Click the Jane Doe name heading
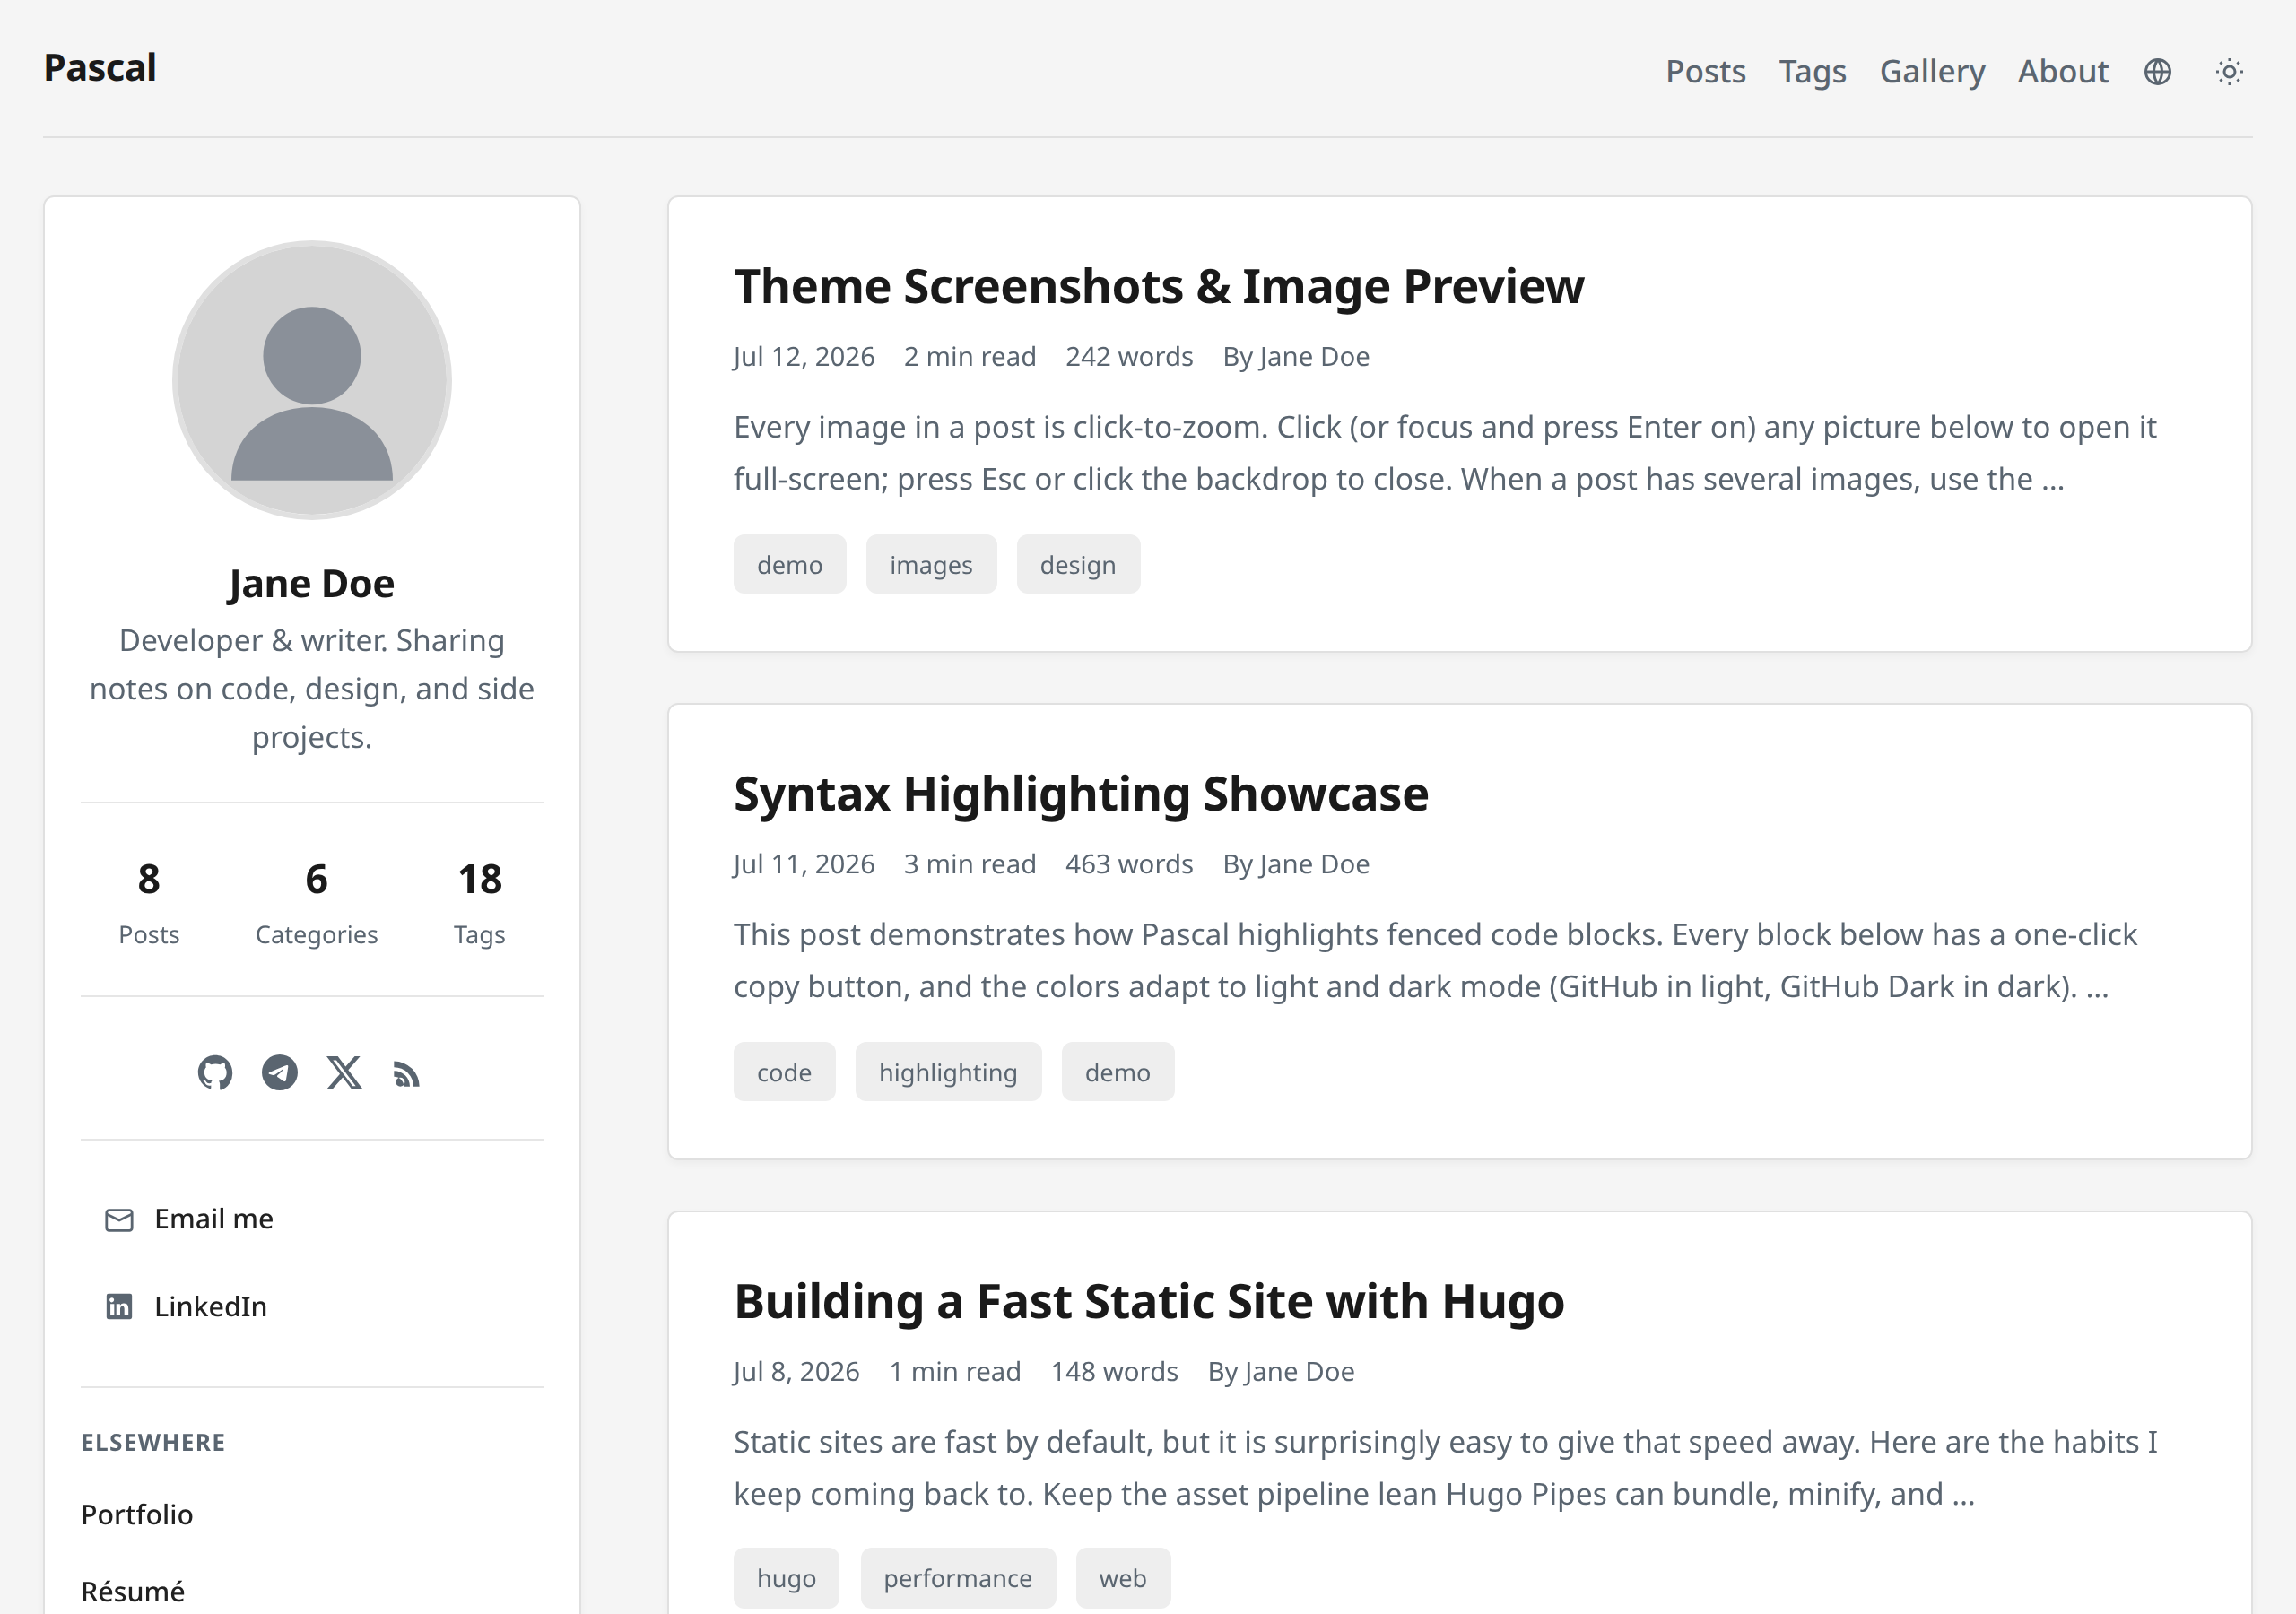The width and height of the screenshot is (2296, 1614). pyautogui.click(x=312, y=584)
